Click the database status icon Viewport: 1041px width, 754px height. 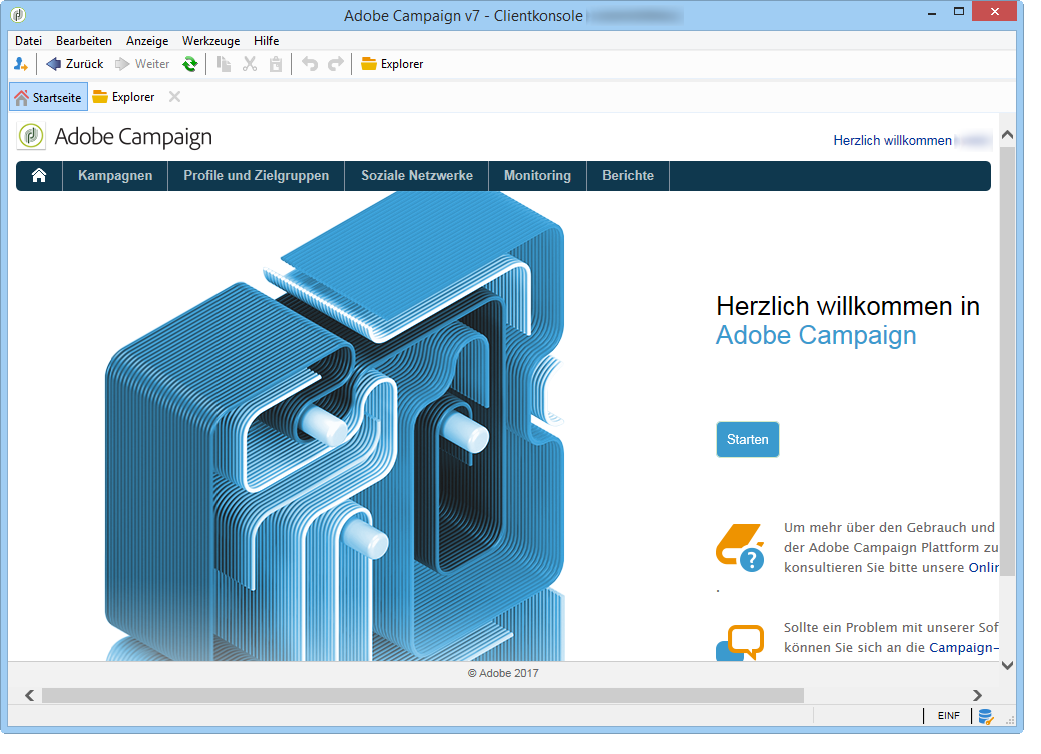(986, 716)
